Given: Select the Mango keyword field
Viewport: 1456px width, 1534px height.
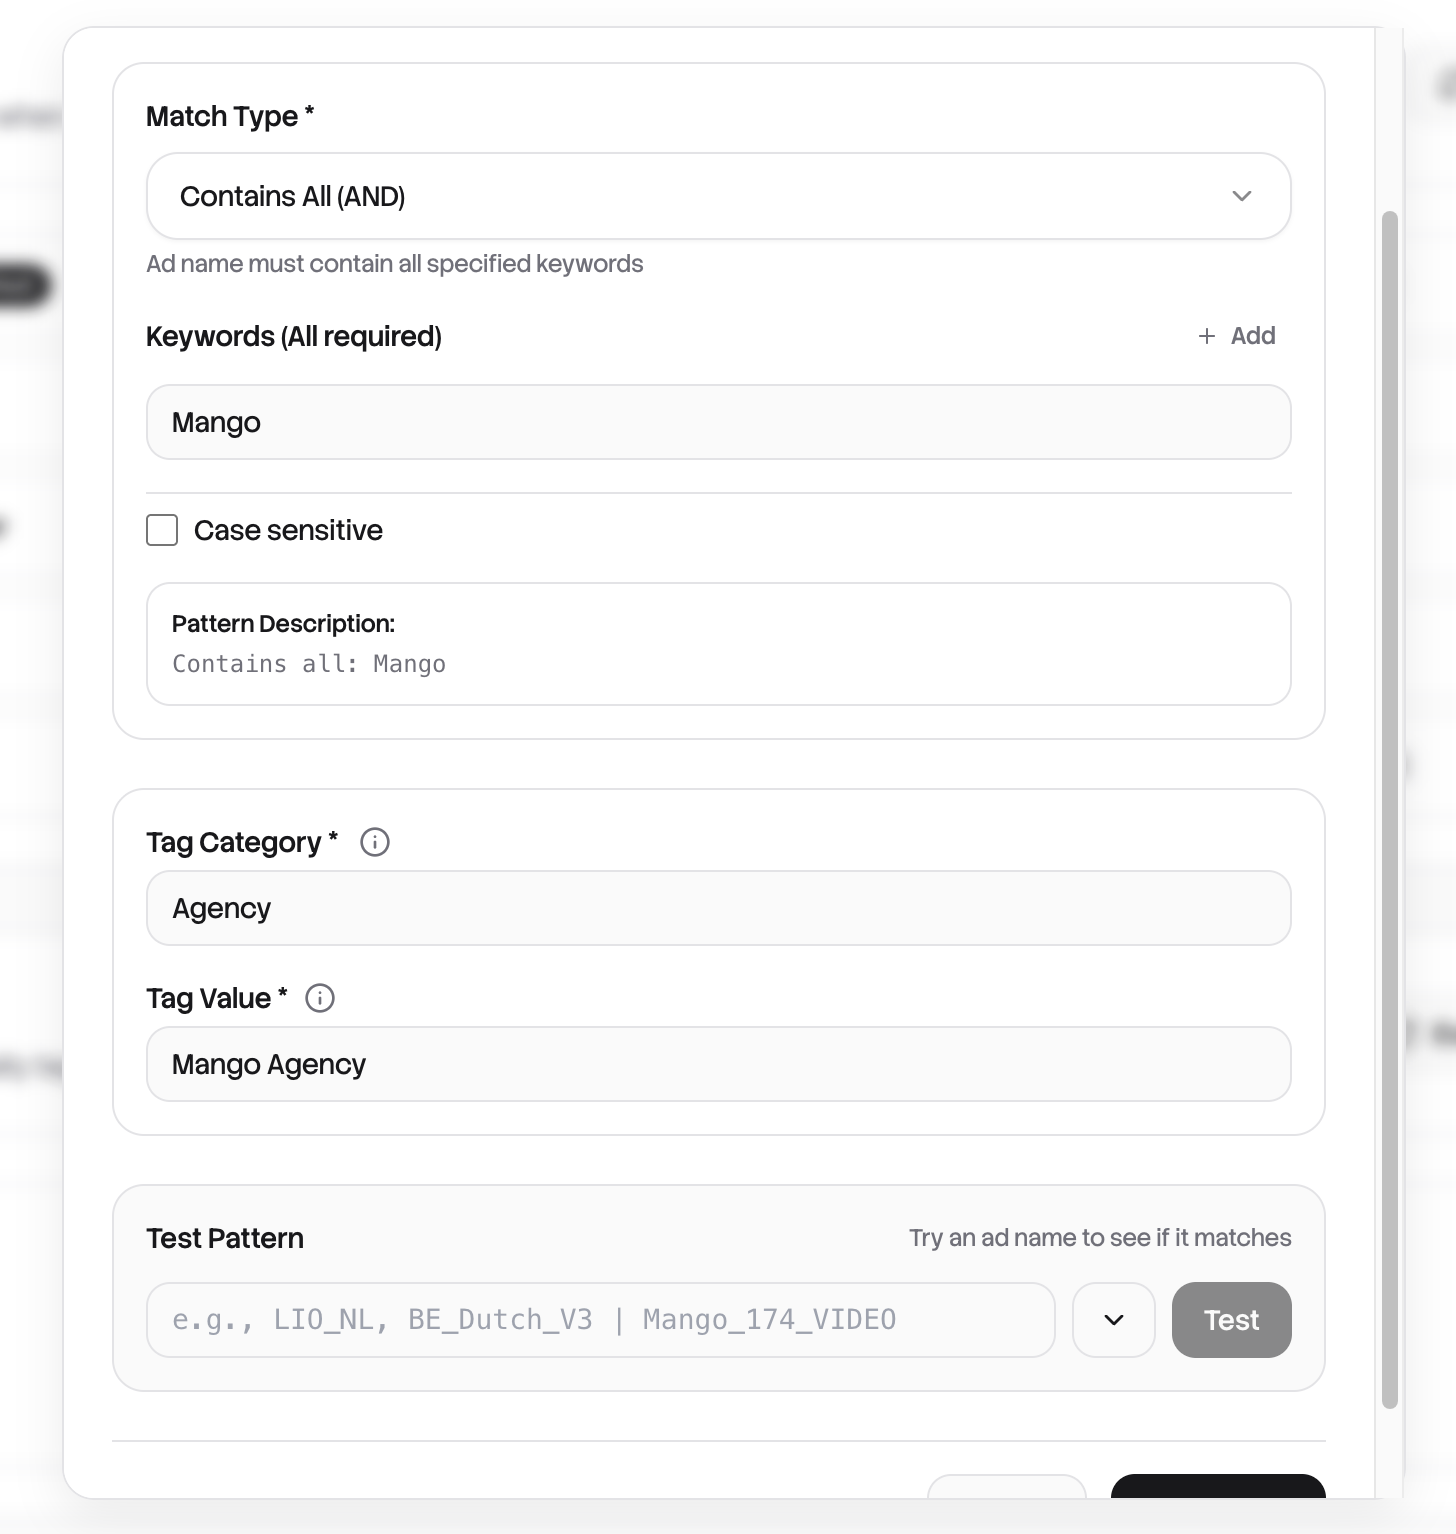Looking at the screenshot, I should point(719,422).
